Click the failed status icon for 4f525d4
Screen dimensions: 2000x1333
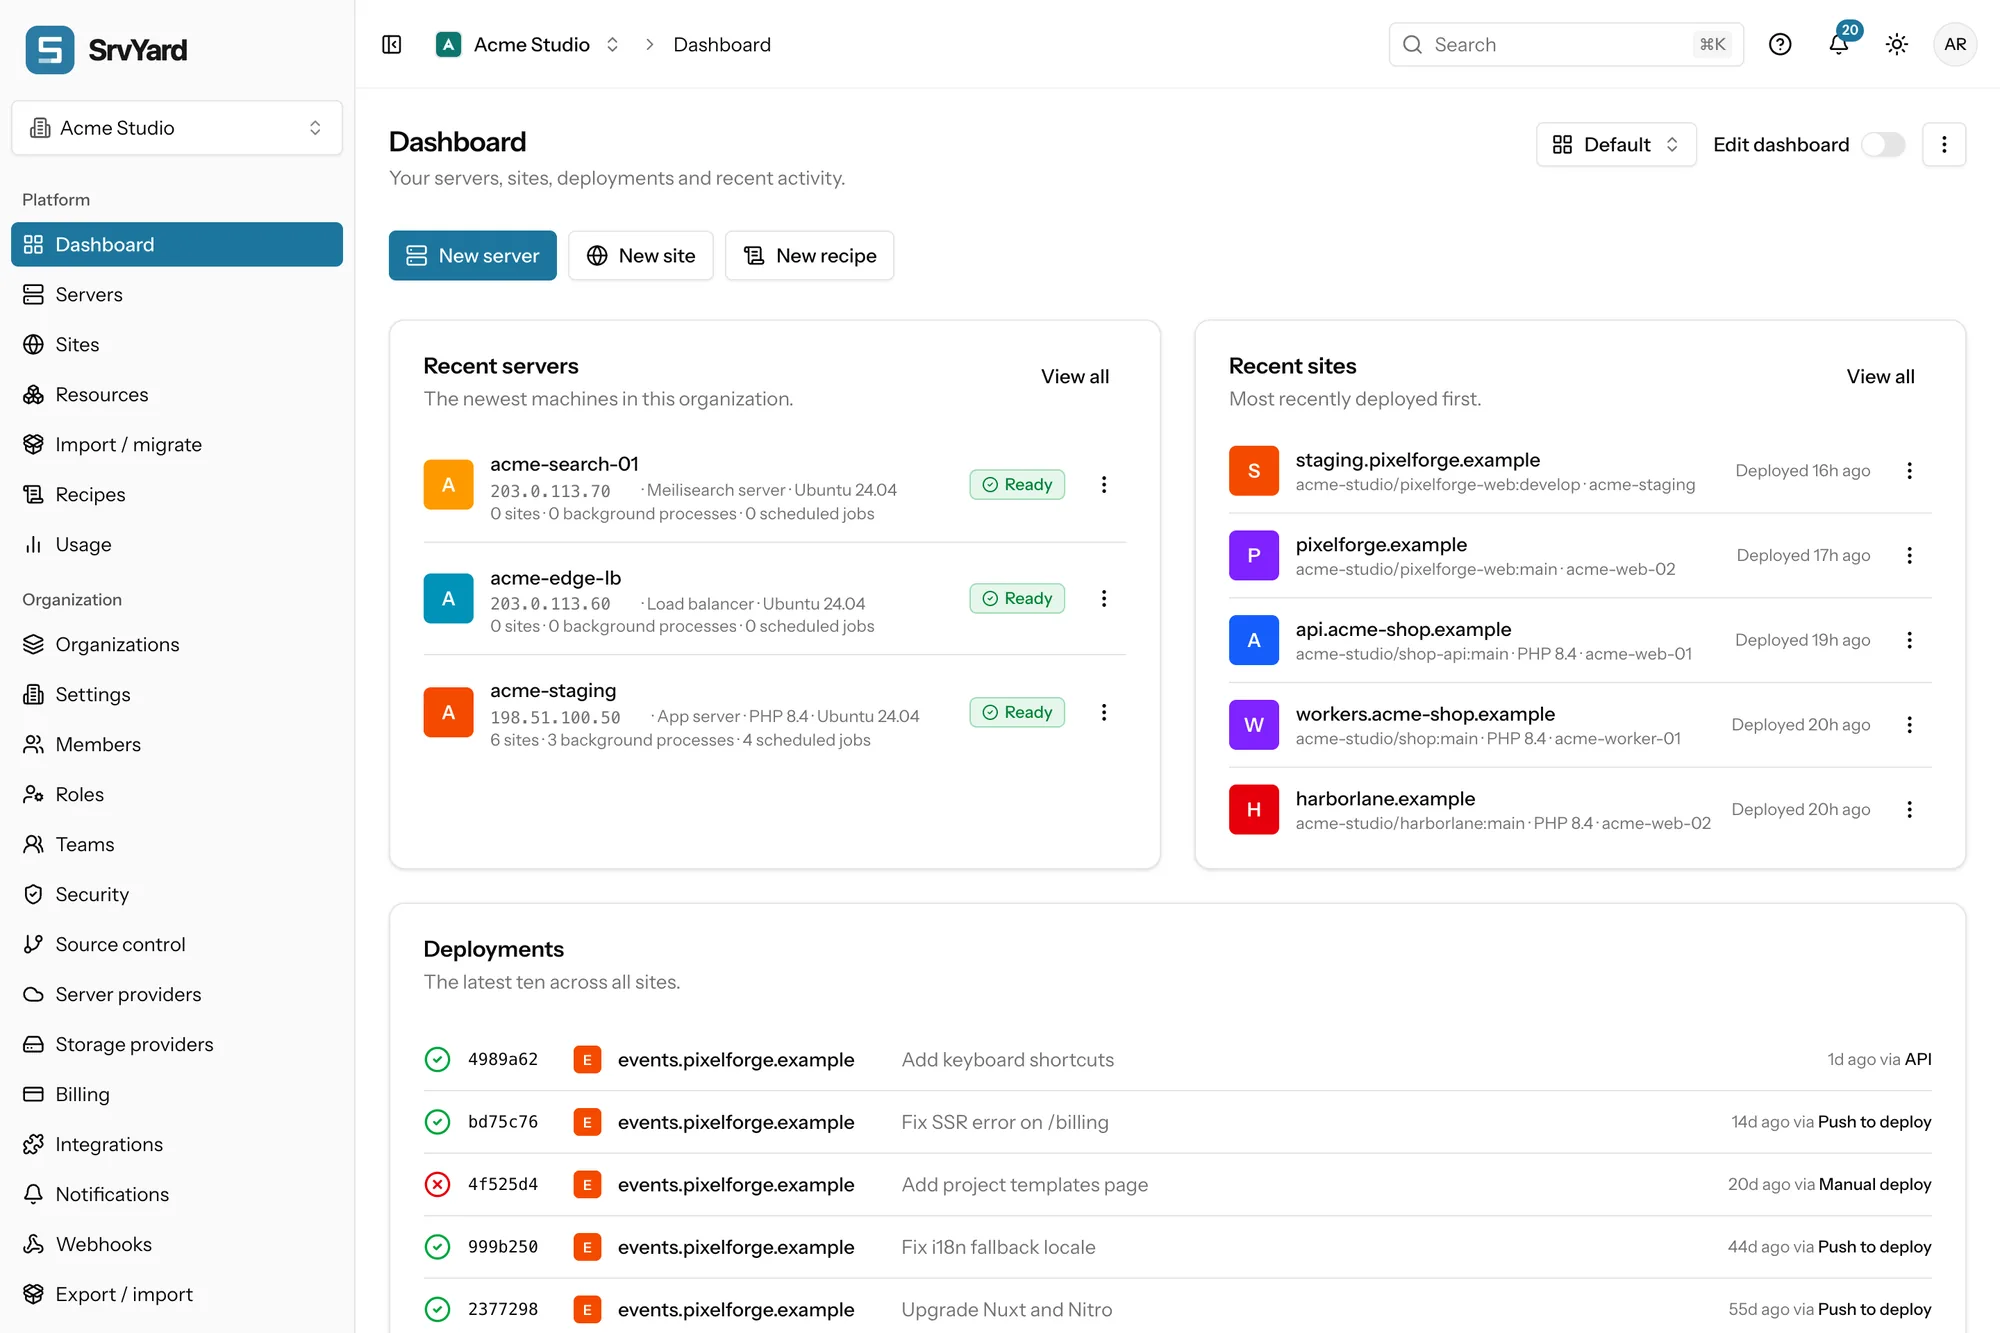tap(437, 1184)
